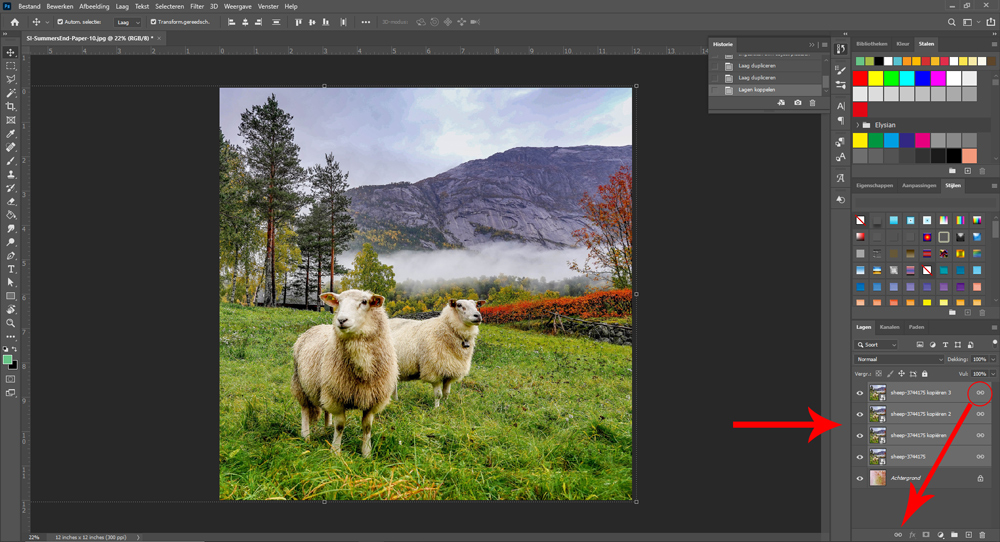Screen dimensions: 1000x542
Task: Open the Soort layer filter dropdown
Action: click(x=876, y=345)
